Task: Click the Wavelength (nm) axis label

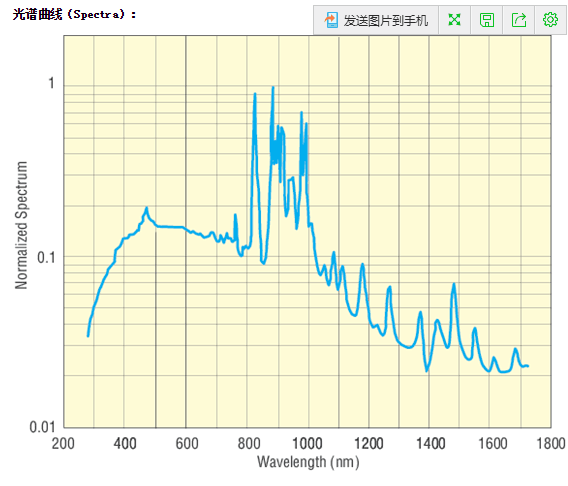Action: (x=308, y=462)
